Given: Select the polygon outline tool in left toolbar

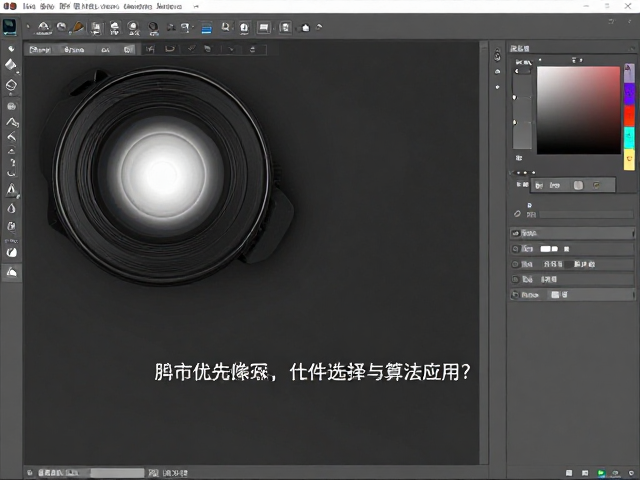Looking at the screenshot, I should pyautogui.click(x=11, y=85).
